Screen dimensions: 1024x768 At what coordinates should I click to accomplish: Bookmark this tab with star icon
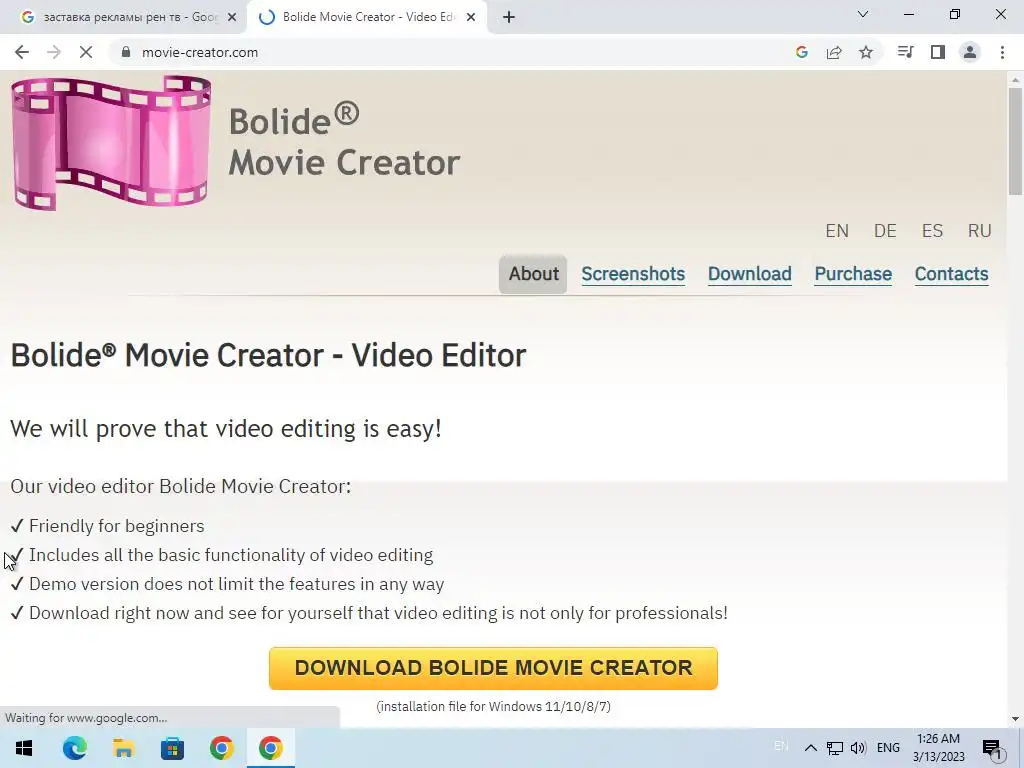(866, 52)
